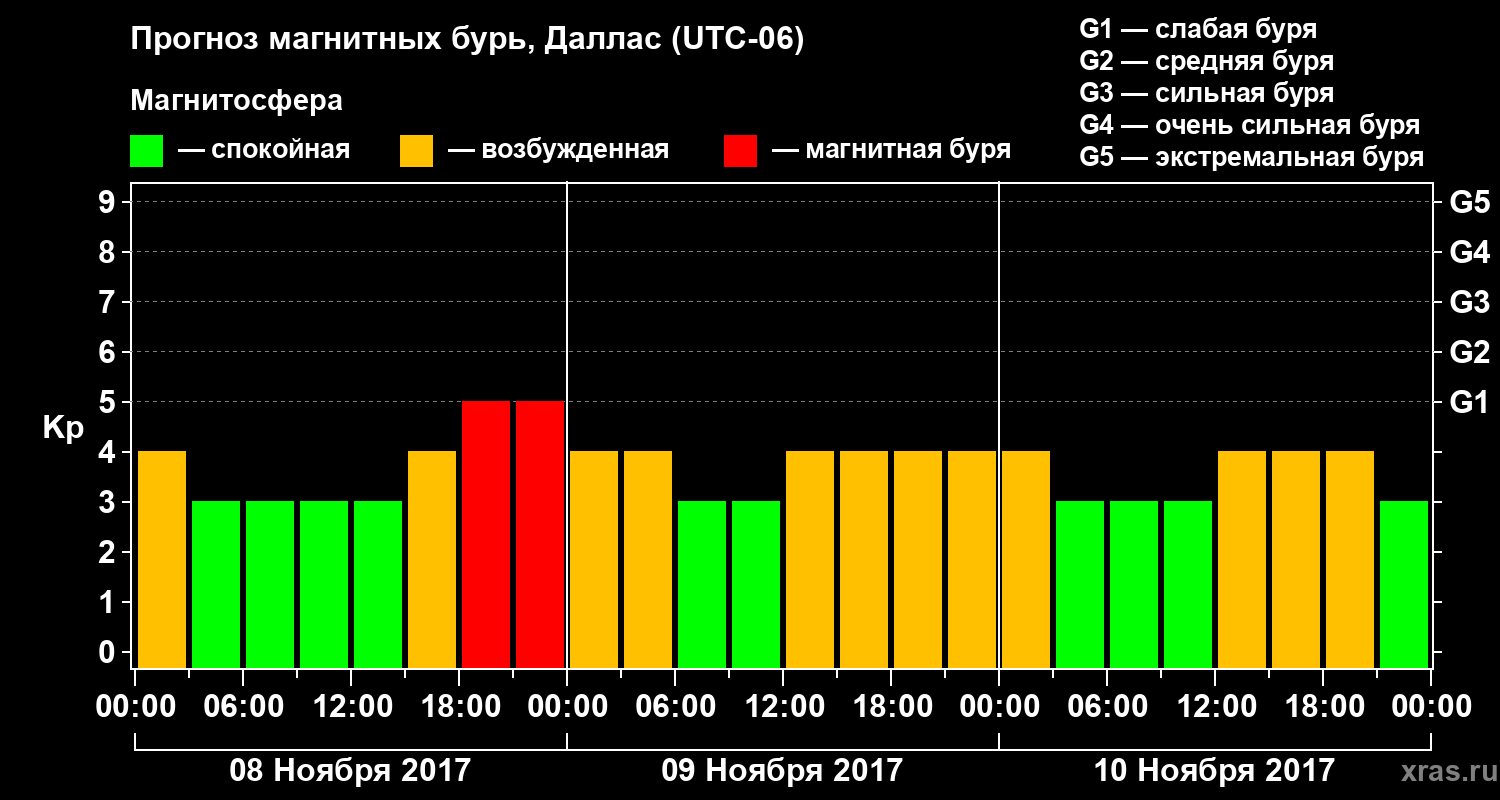
Task: Select 'G2 — средняя буря' legend line
Action: (x=1207, y=61)
